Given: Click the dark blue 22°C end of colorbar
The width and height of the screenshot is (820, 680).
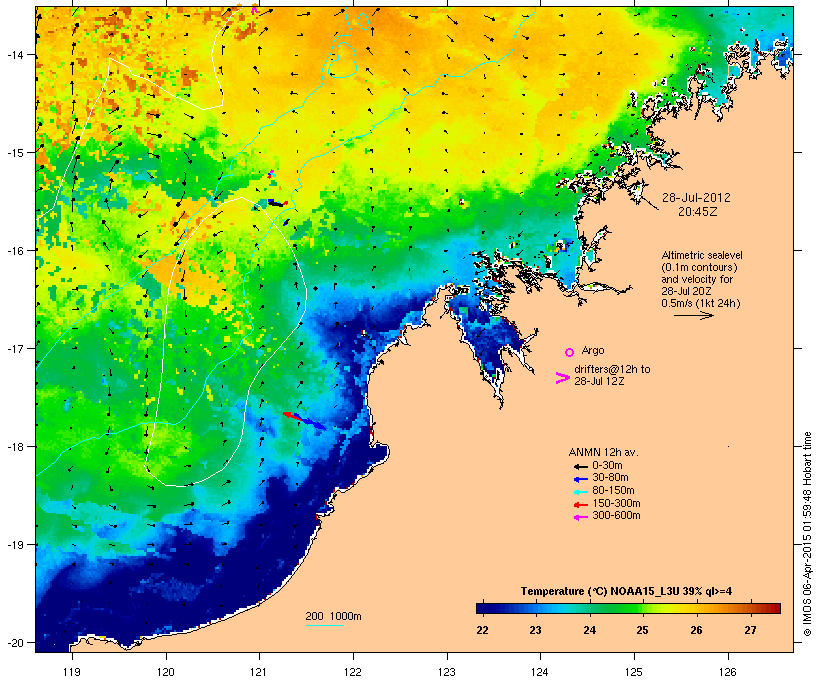Looking at the screenshot, I should coord(481,608).
